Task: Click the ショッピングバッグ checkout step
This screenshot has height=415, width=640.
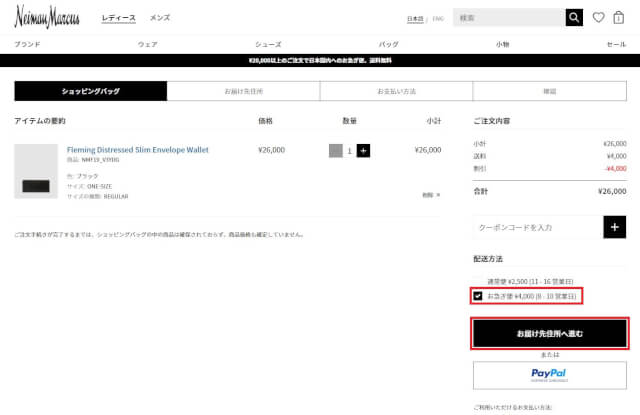Action: point(91,91)
